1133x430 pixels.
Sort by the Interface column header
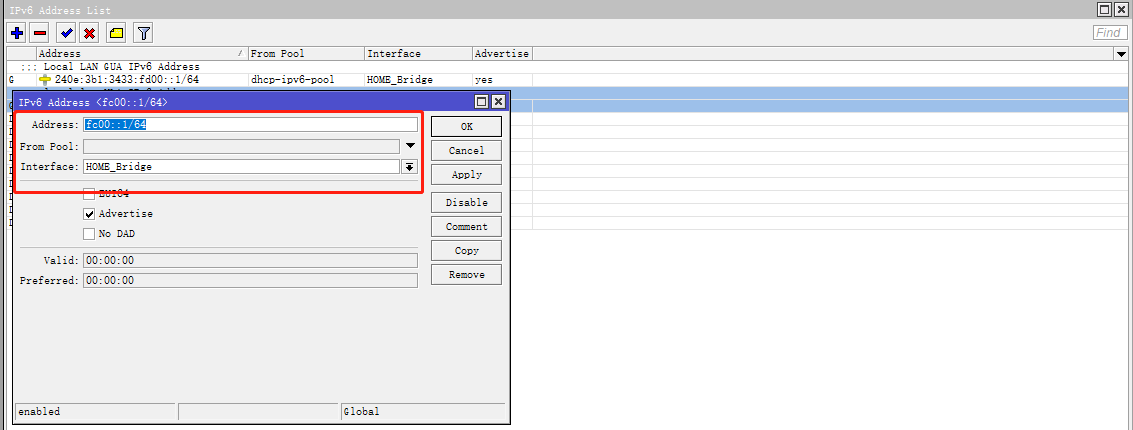(419, 54)
